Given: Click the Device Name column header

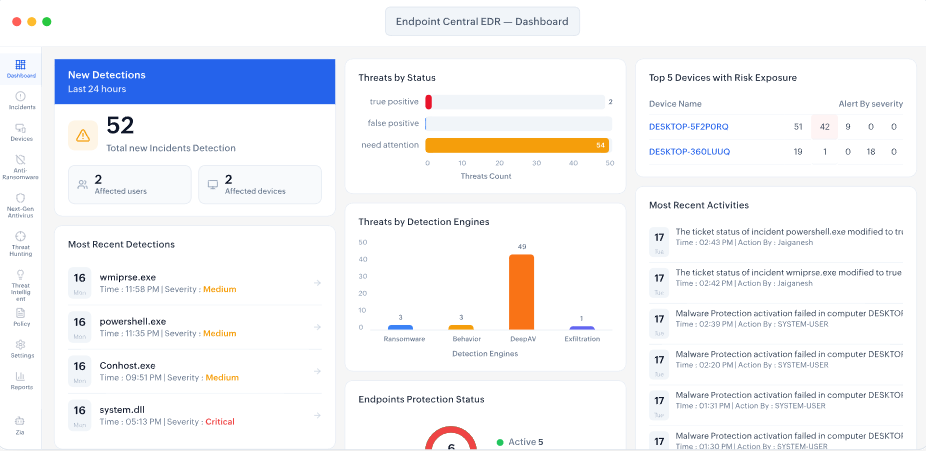Looking at the screenshot, I should tap(675, 104).
